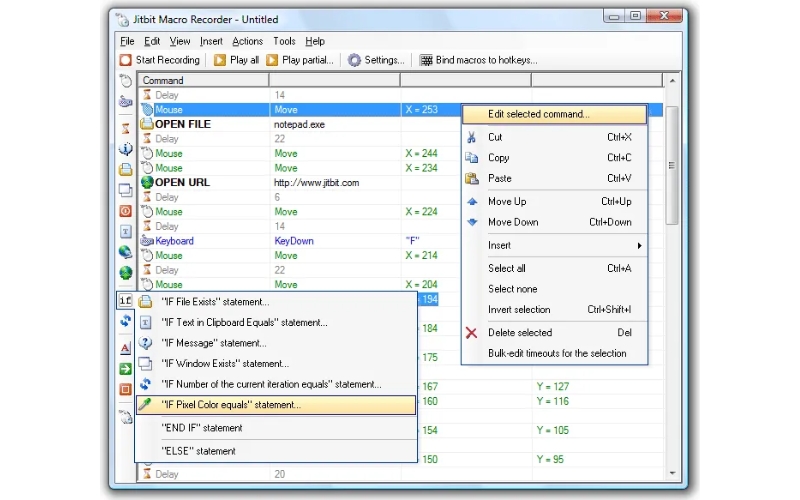Click the bottom mouse icon in sidebar

[x=126, y=417]
